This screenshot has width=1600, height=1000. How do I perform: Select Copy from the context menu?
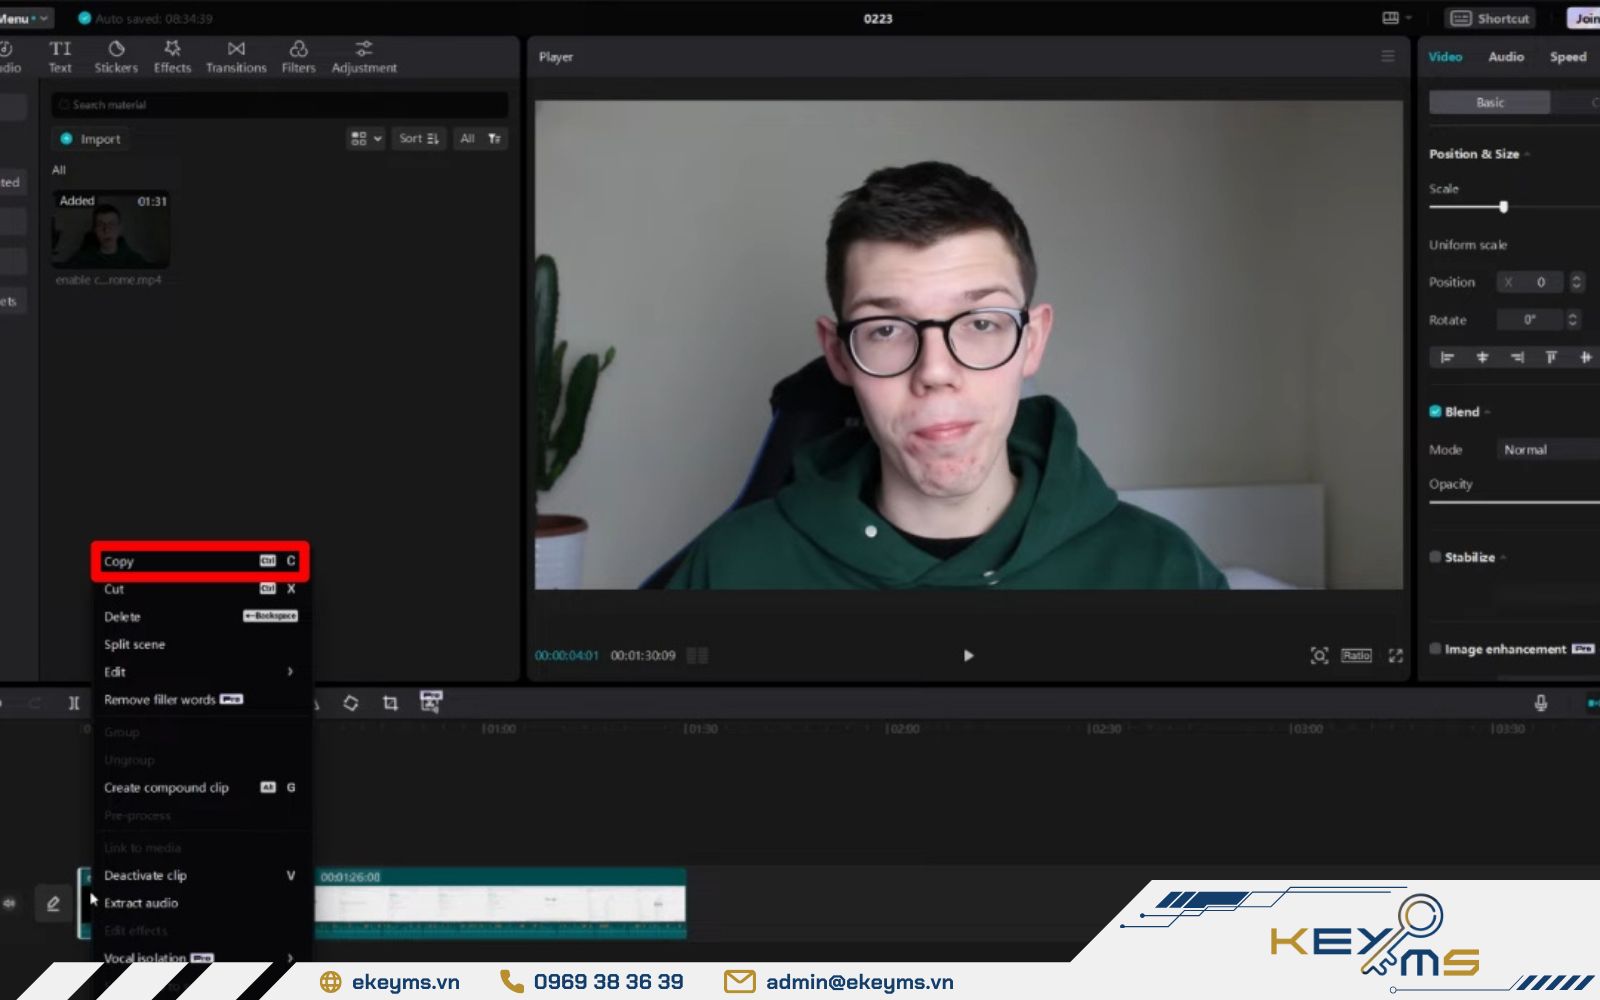198,561
